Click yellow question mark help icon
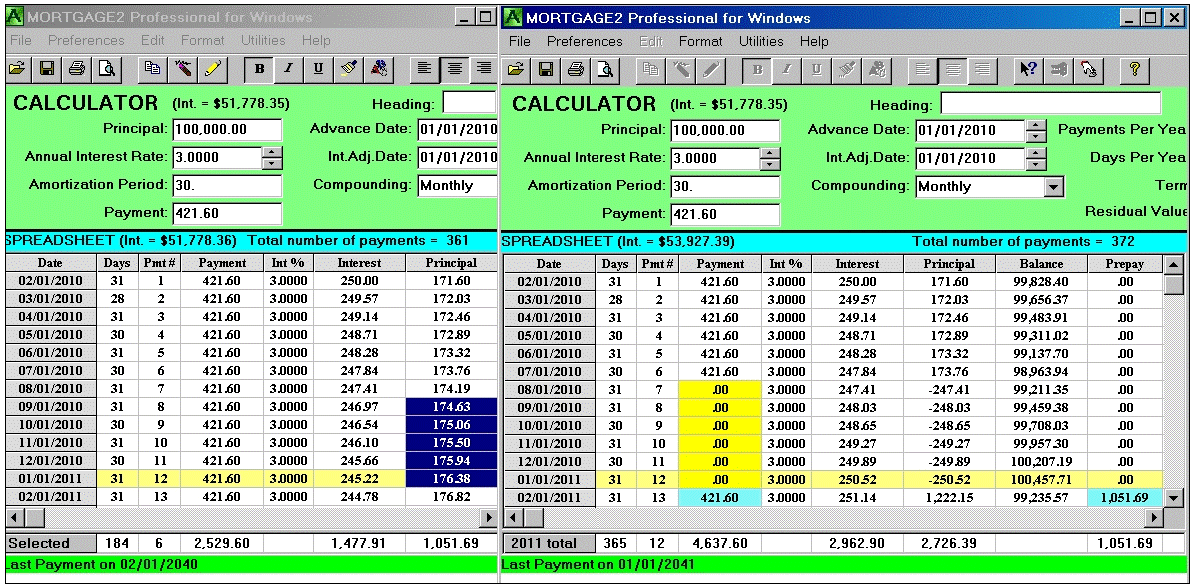This screenshot has height=584, width=1196. pyautogui.click(x=1134, y=69)
